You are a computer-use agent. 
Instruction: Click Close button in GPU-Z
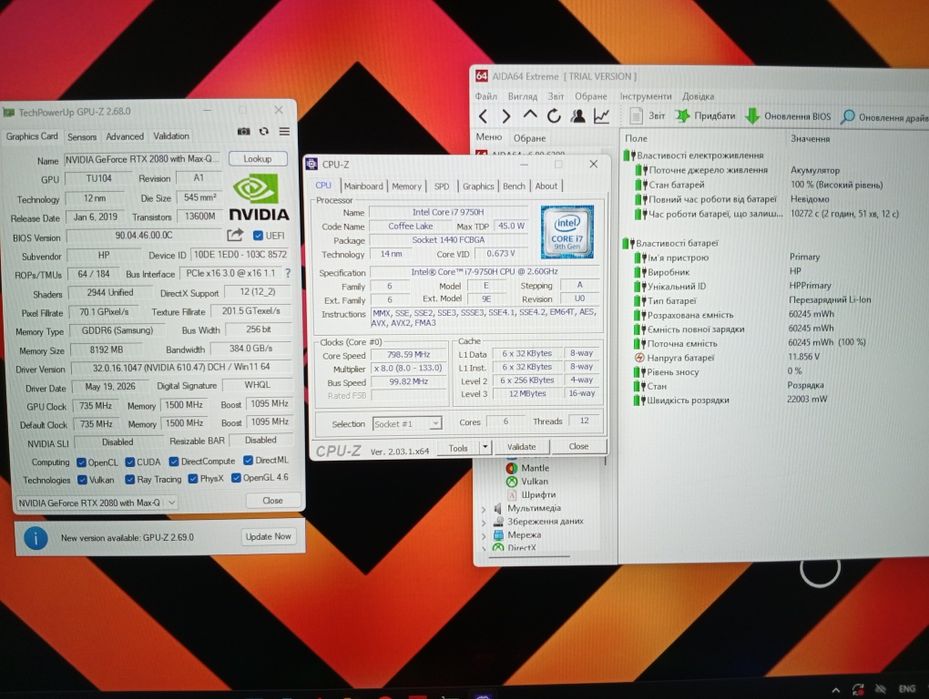pos(273,501)
